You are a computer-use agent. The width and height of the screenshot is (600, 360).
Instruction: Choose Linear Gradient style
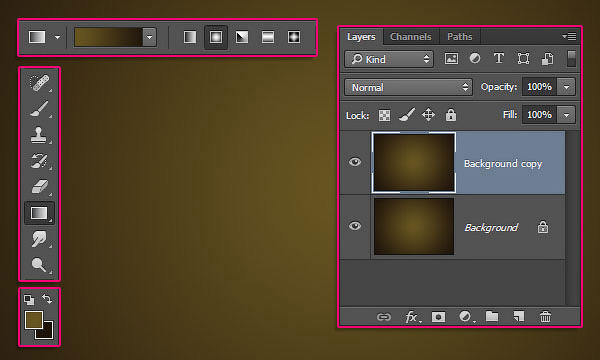pyautogui.click(x=190, y=37)
